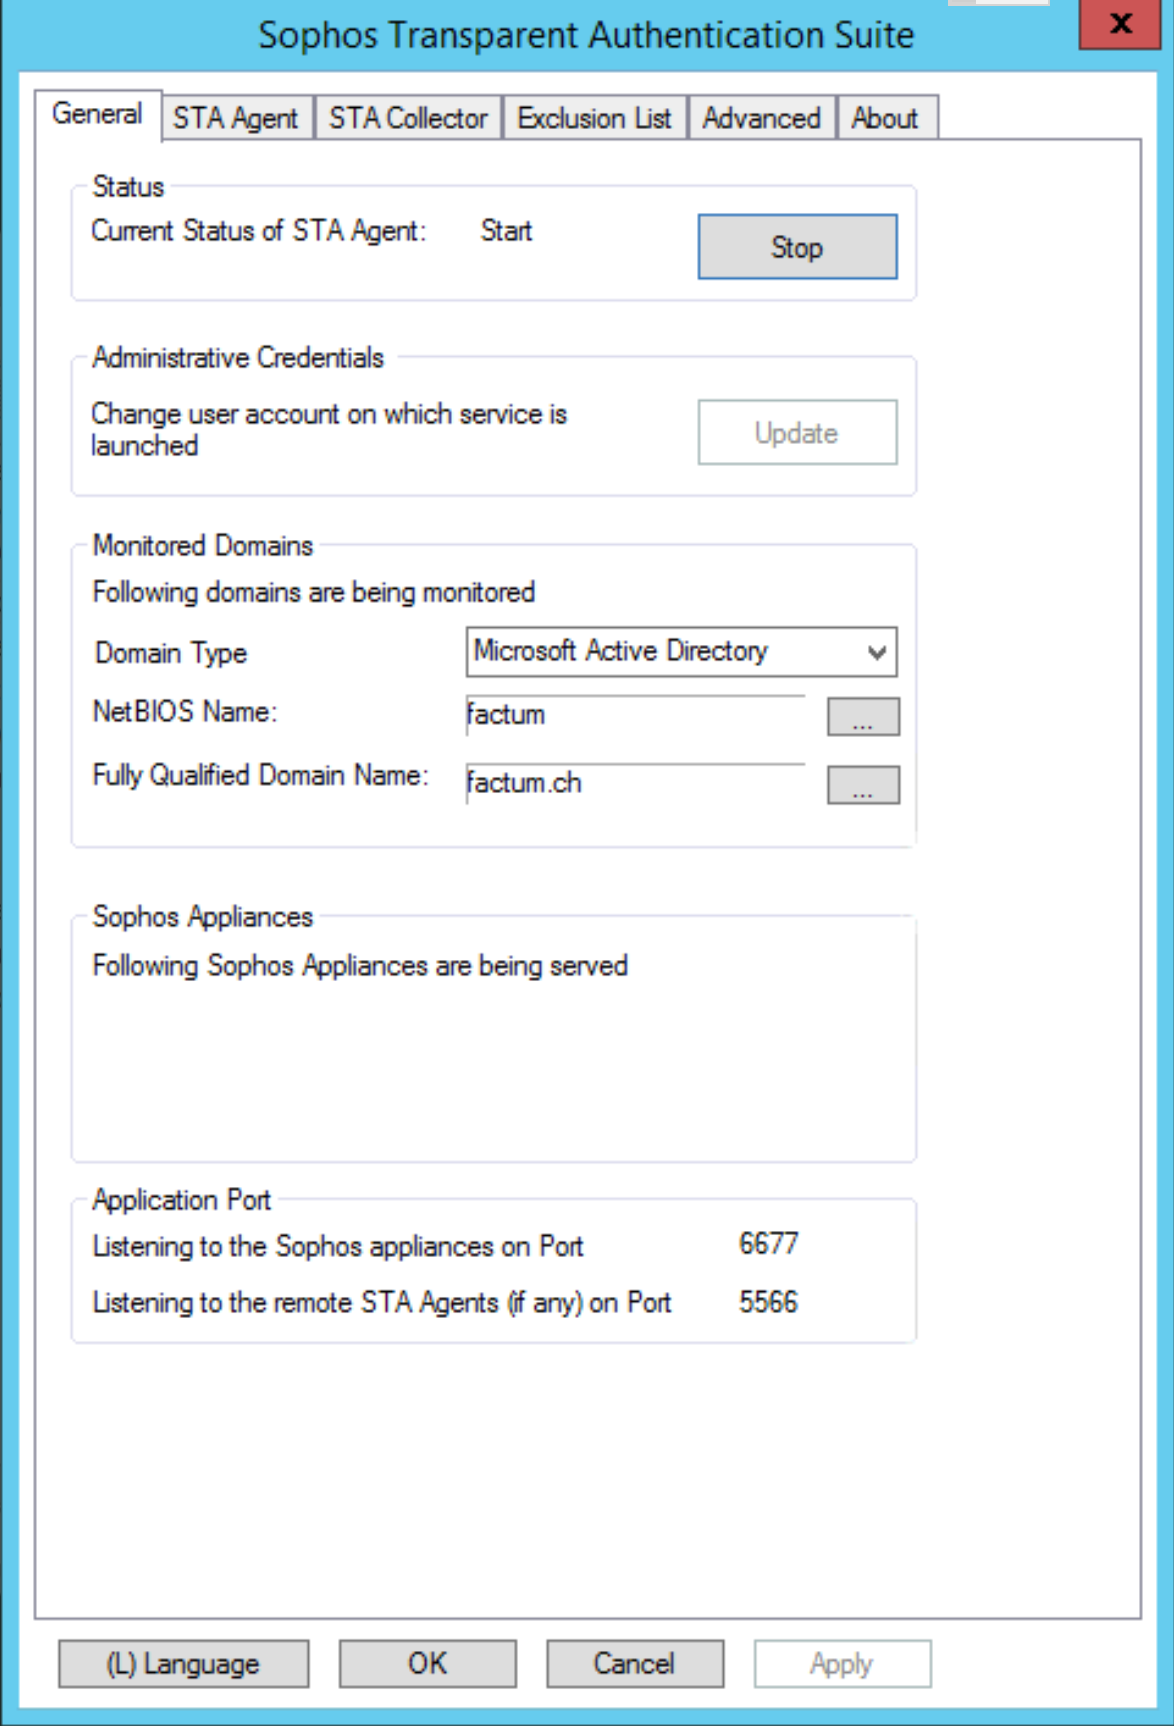Click the 'Following Sophos Appliances are being served' text
Screen dimensions: 1174x1726
pyautogui.click(x=360, y=966)
